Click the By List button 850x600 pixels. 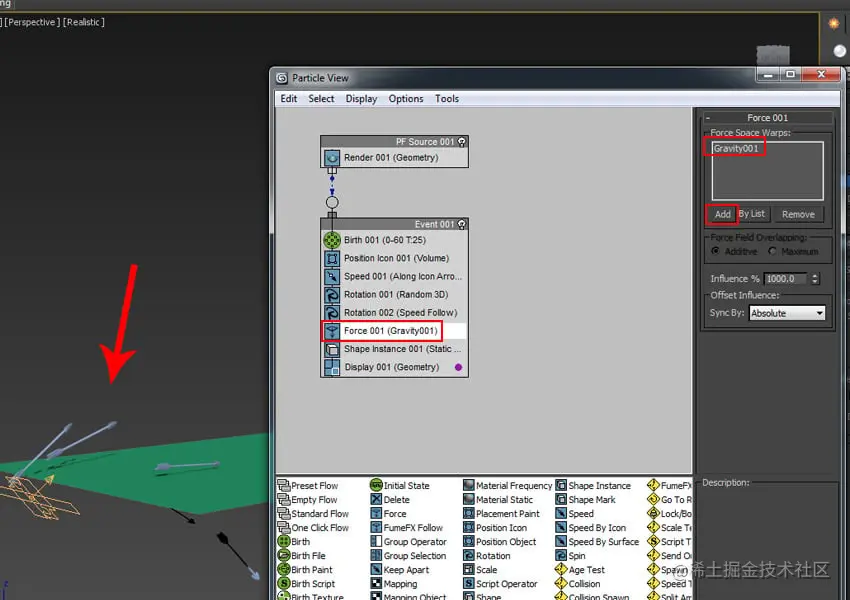click(752, 214)
